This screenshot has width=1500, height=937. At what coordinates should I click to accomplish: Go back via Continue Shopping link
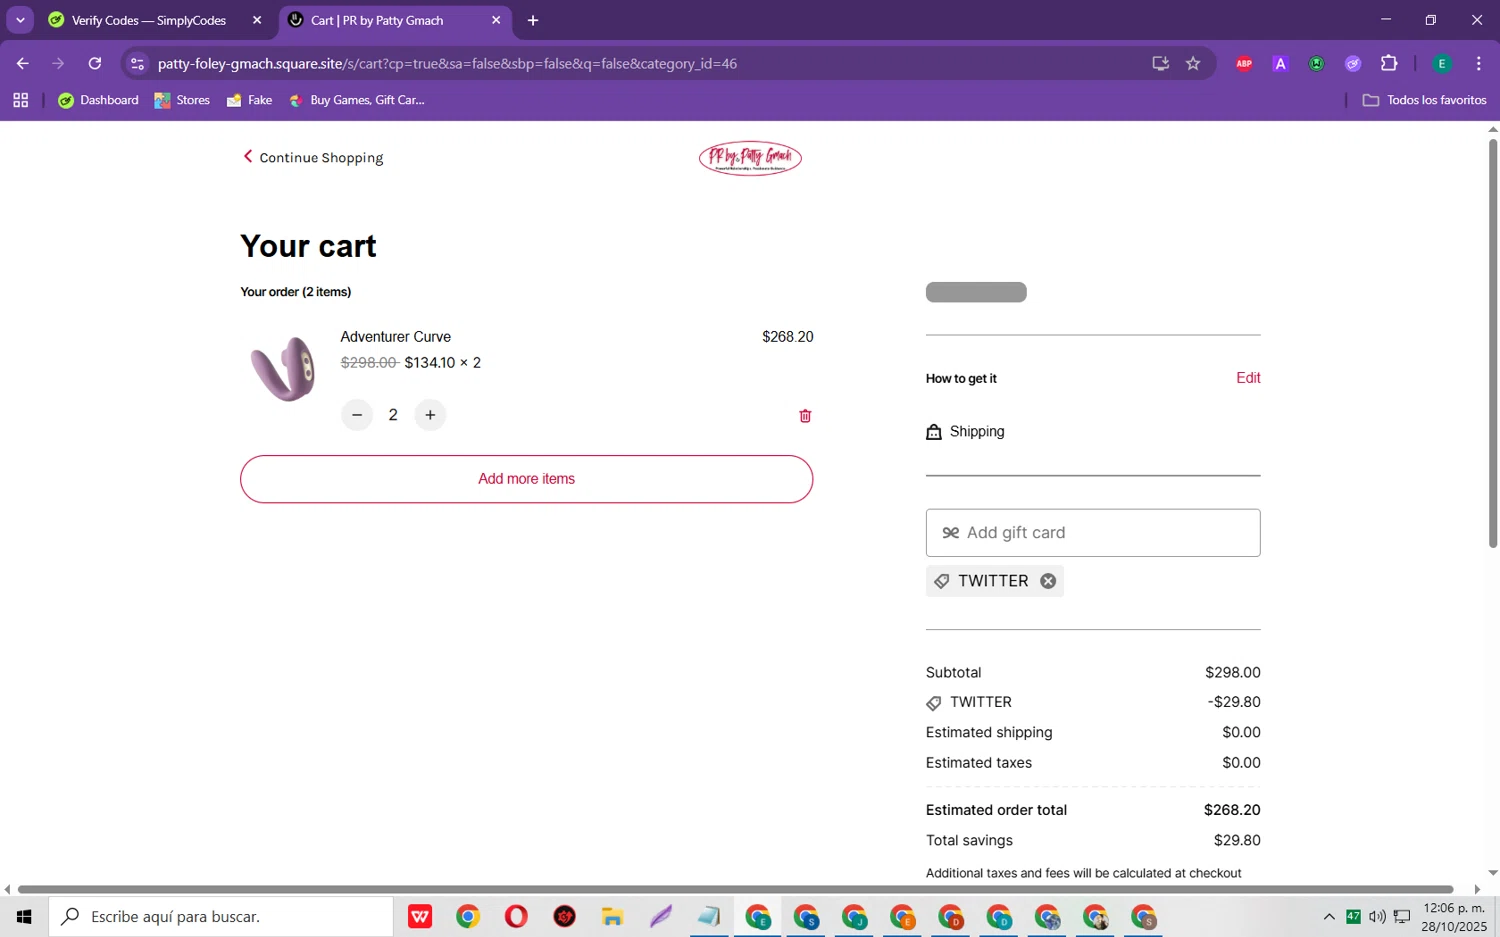313,157
